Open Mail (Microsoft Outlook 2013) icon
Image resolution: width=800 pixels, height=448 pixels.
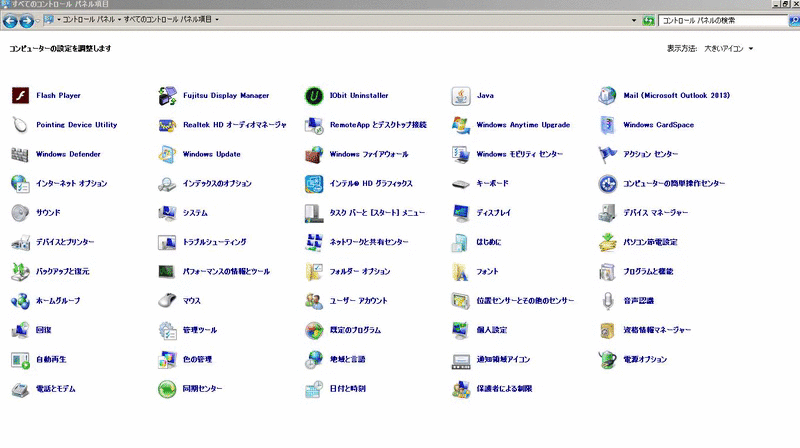[607, 95]
